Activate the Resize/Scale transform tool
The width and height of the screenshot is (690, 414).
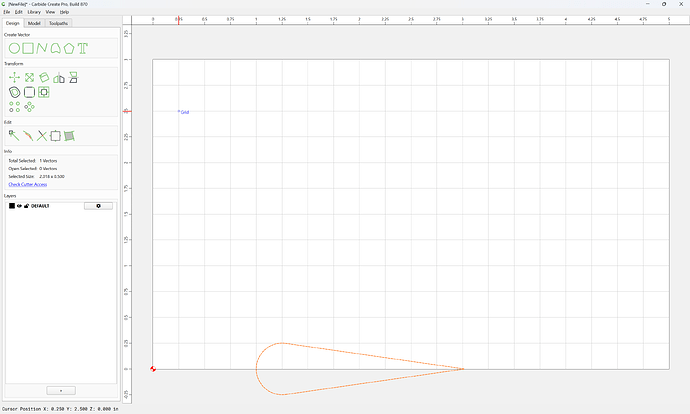[x=29, y=78]
